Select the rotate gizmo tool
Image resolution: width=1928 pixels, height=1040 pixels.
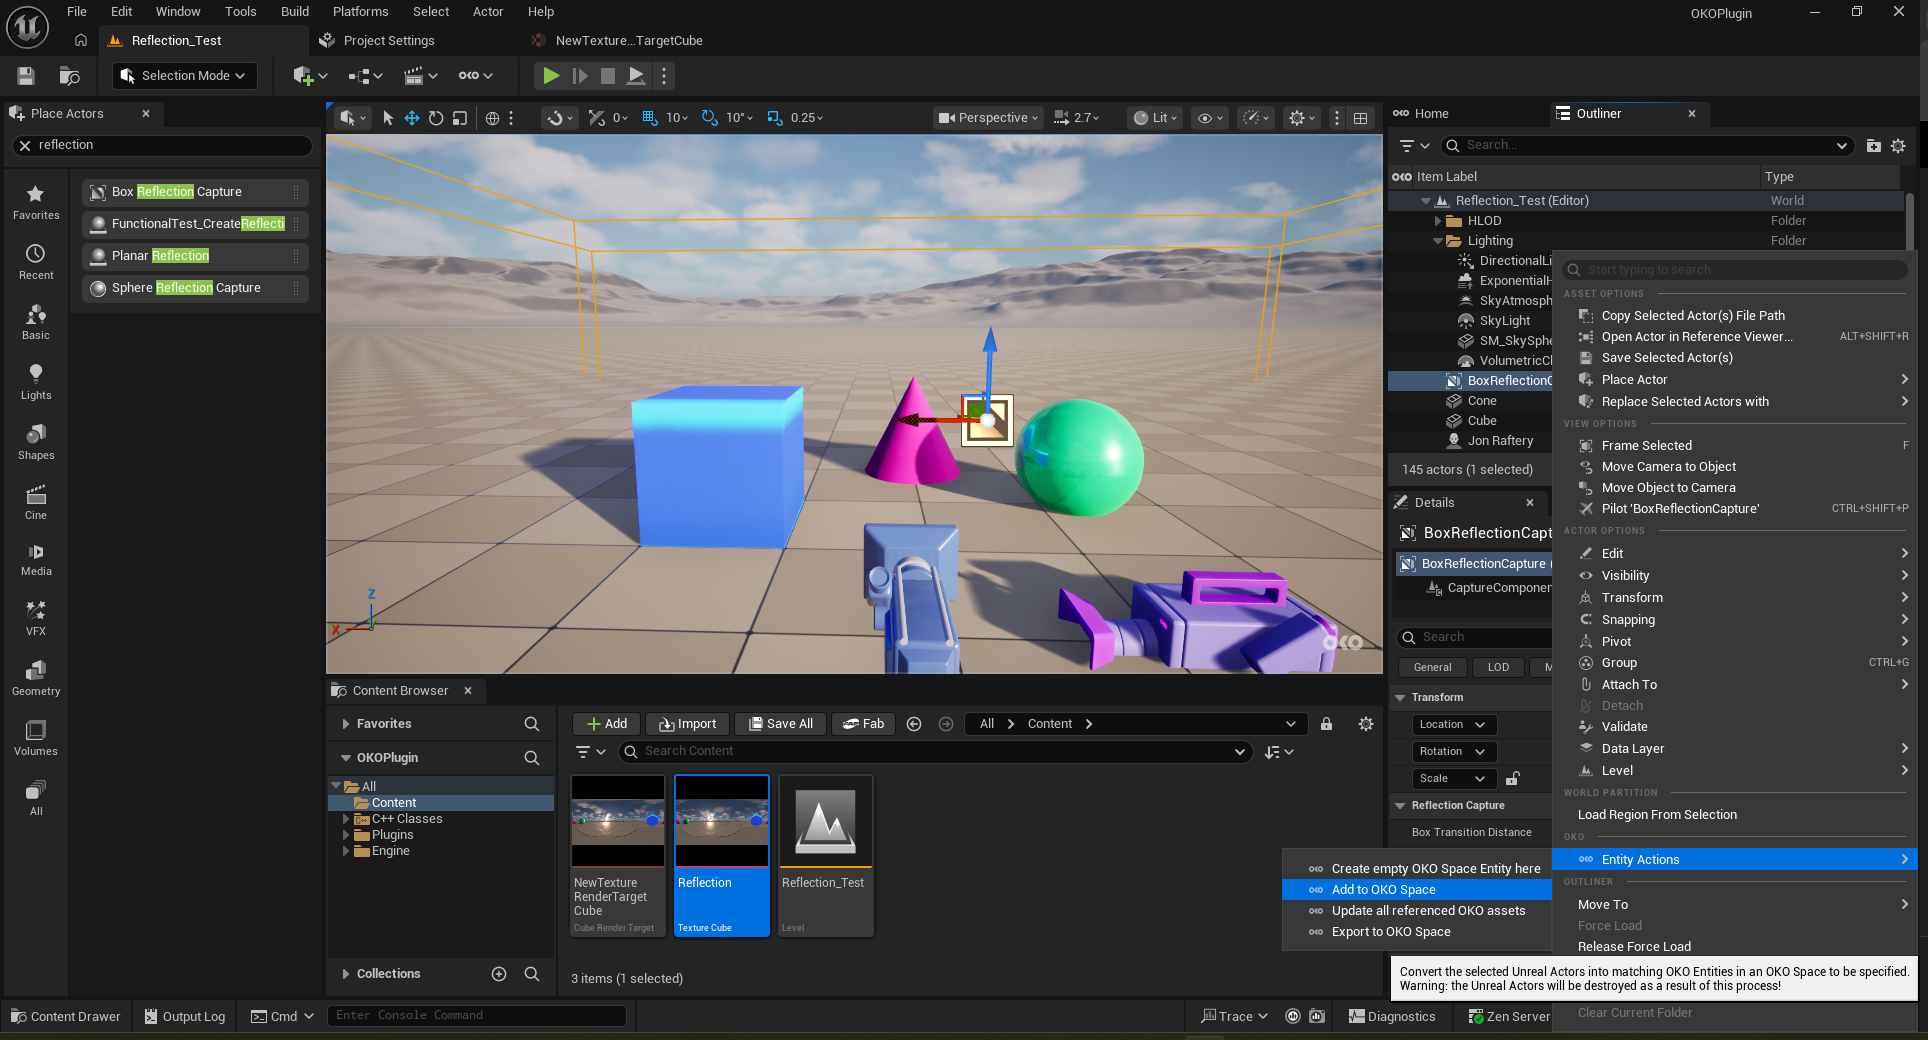[x=436, y=118]
